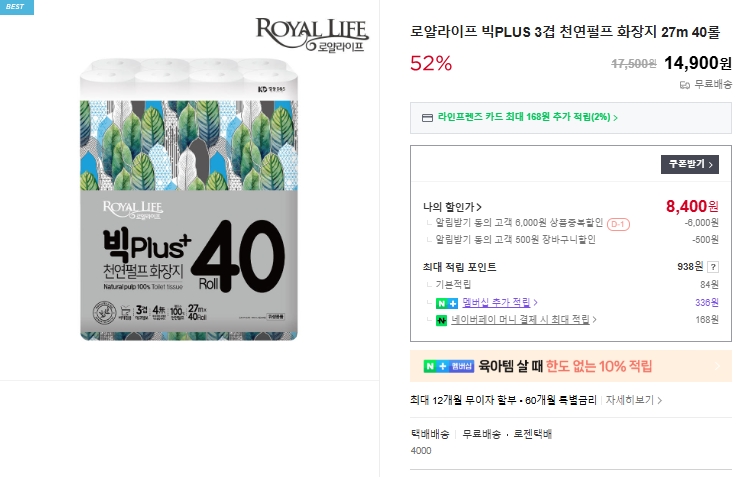Open the 라인프렌즈 카드 추가 적립 link arrow
746x477 pixels.
click(616, 117)
